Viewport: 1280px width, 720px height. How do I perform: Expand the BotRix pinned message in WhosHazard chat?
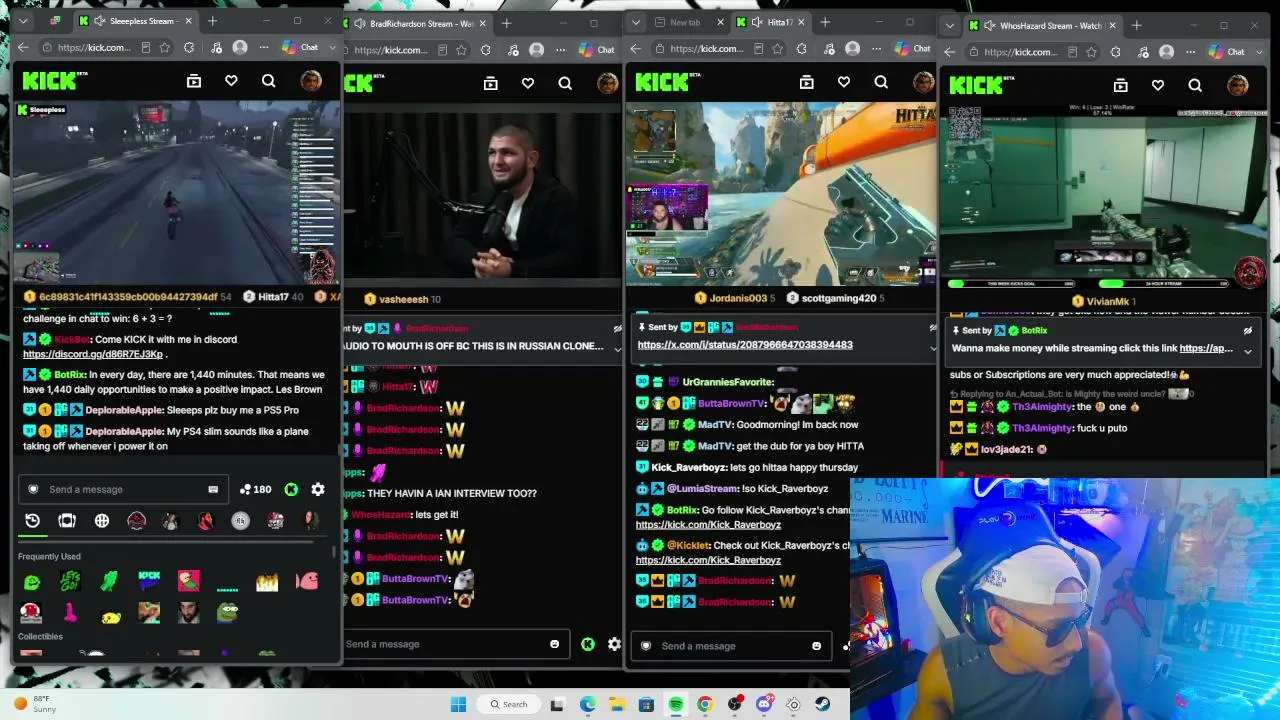pos(1248,351)
